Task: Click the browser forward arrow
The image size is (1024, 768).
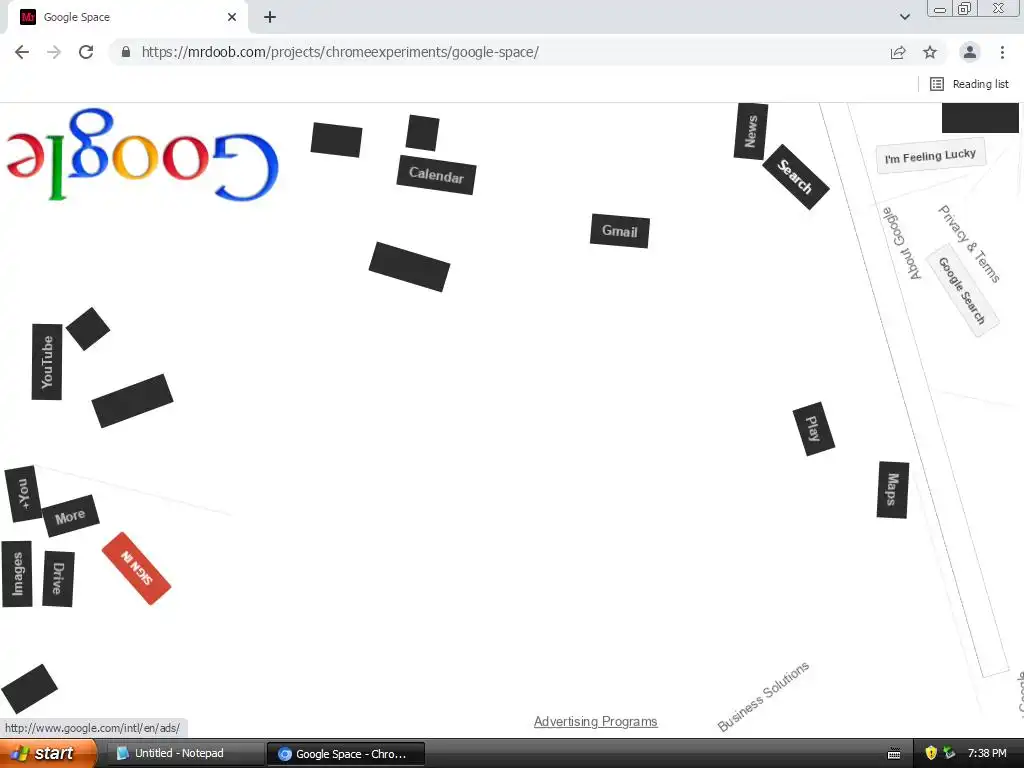Action: point(54,52)
